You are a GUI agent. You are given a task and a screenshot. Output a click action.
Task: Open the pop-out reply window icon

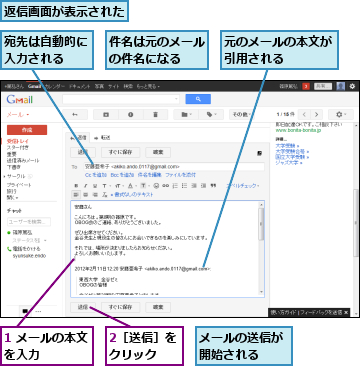pyautogui.click(x=259, y=153)
